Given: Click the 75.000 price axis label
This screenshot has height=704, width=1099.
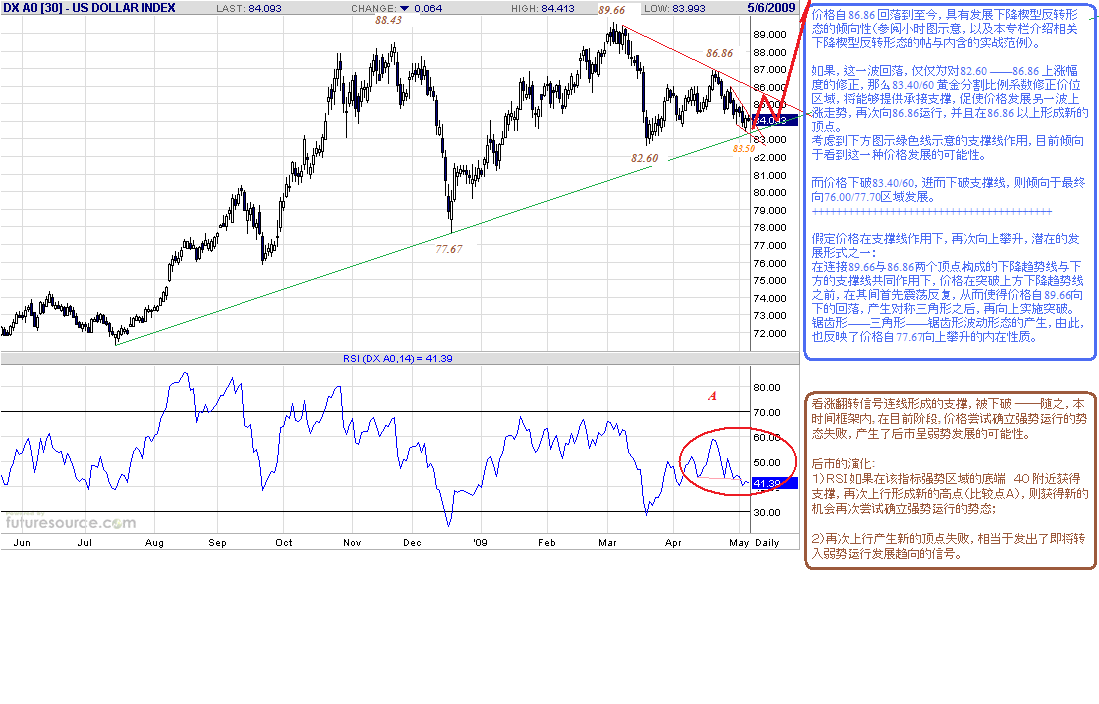Looking at the screenshot, I should coord(770,280).
